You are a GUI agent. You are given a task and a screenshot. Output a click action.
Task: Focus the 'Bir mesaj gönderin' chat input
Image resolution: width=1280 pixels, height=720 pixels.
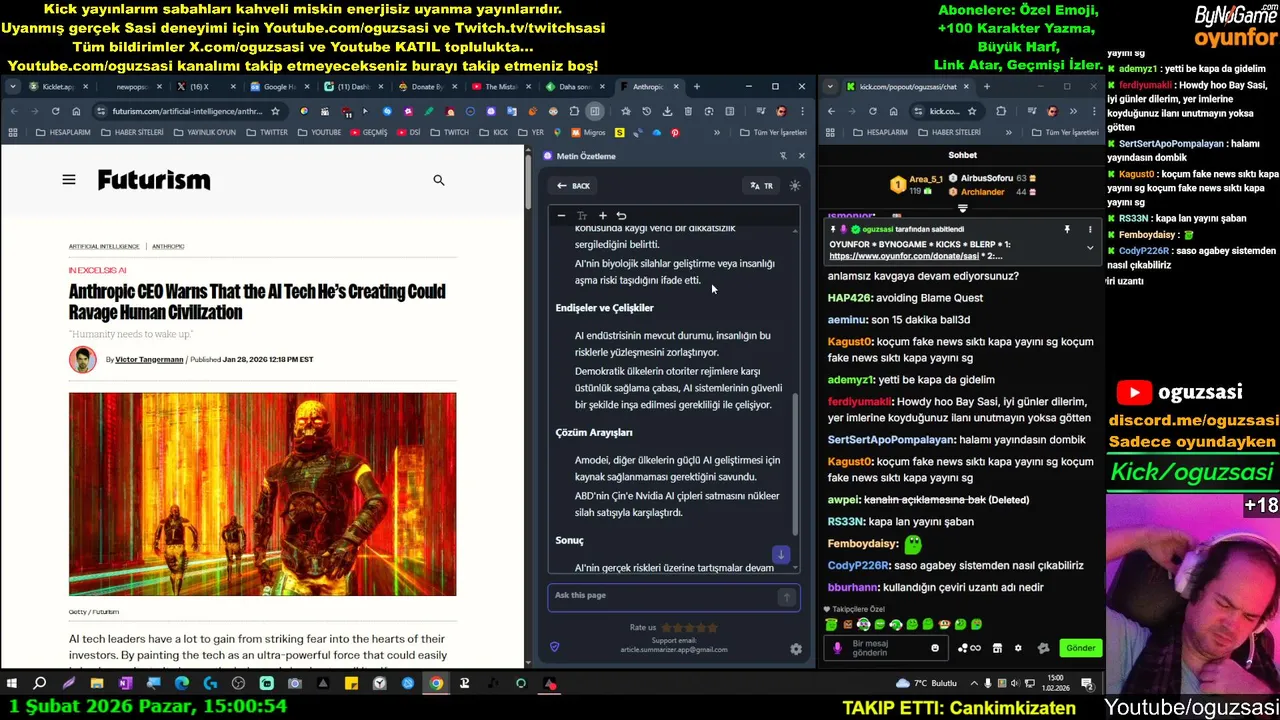[885, 648]
